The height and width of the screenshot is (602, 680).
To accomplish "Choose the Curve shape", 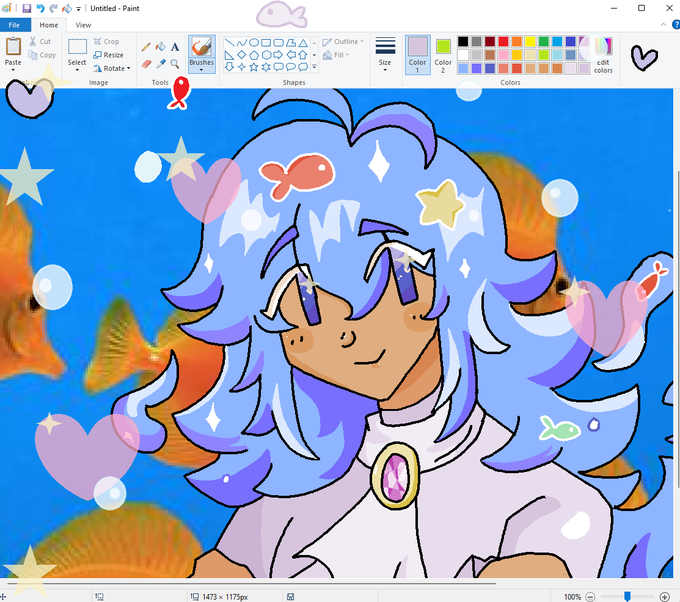I will [x=242, y=43].
